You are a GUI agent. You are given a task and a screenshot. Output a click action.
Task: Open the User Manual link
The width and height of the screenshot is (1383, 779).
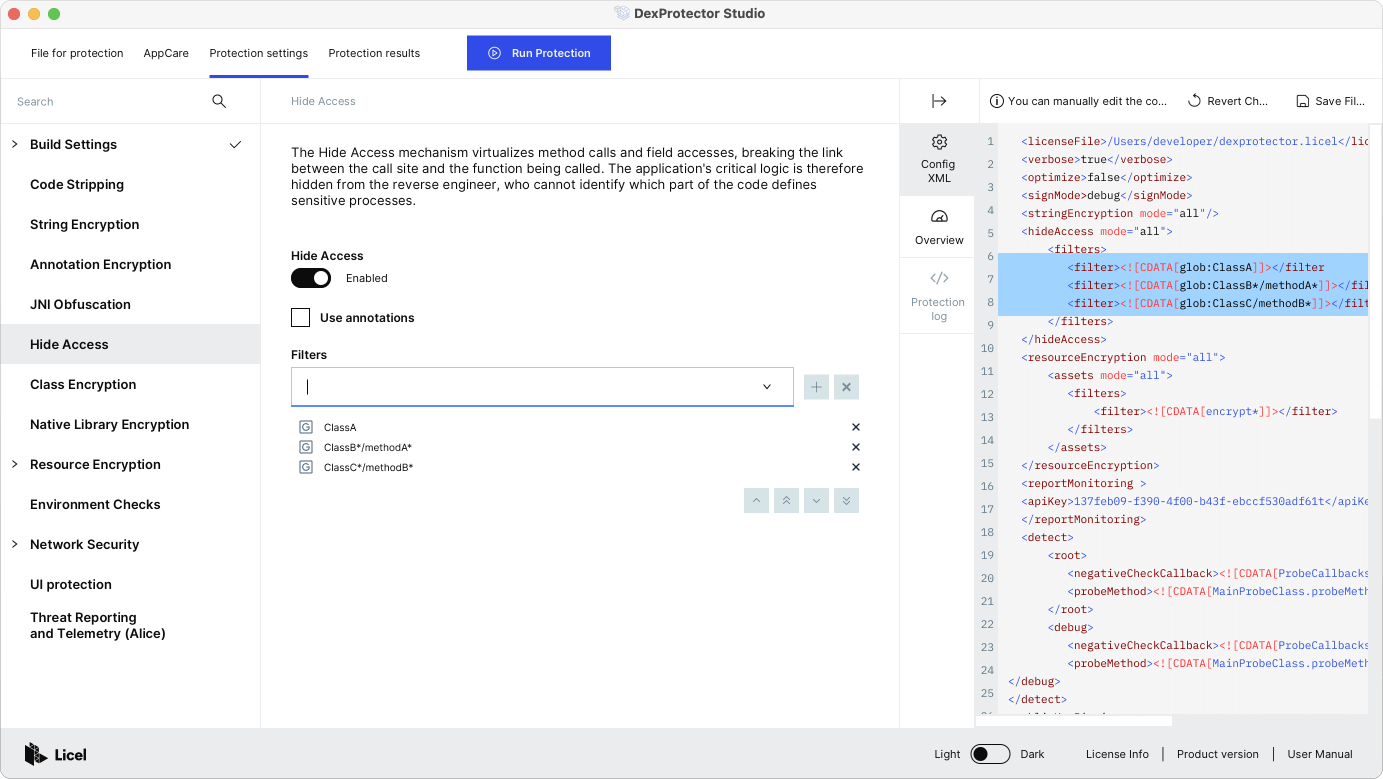[x=1320, y=754]
